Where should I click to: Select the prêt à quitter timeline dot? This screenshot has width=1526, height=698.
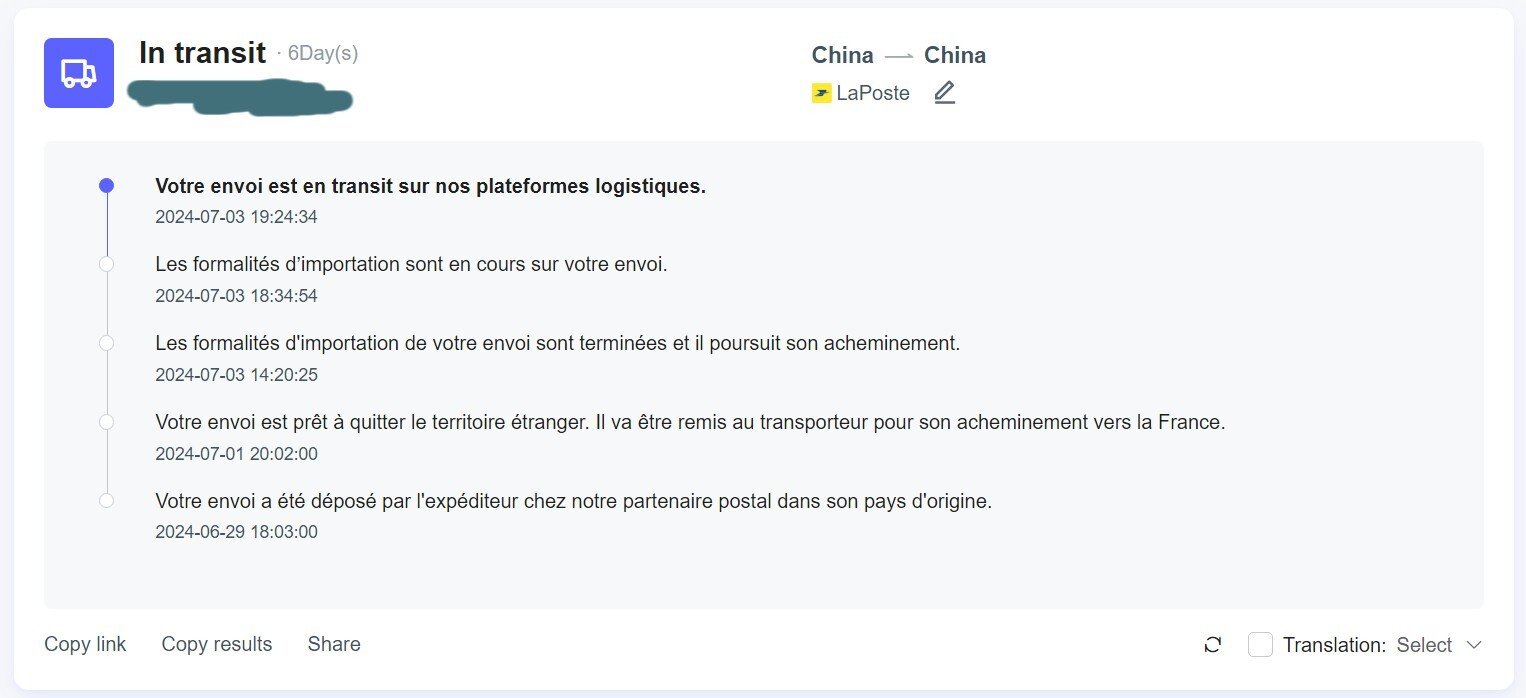coord(107,422)
